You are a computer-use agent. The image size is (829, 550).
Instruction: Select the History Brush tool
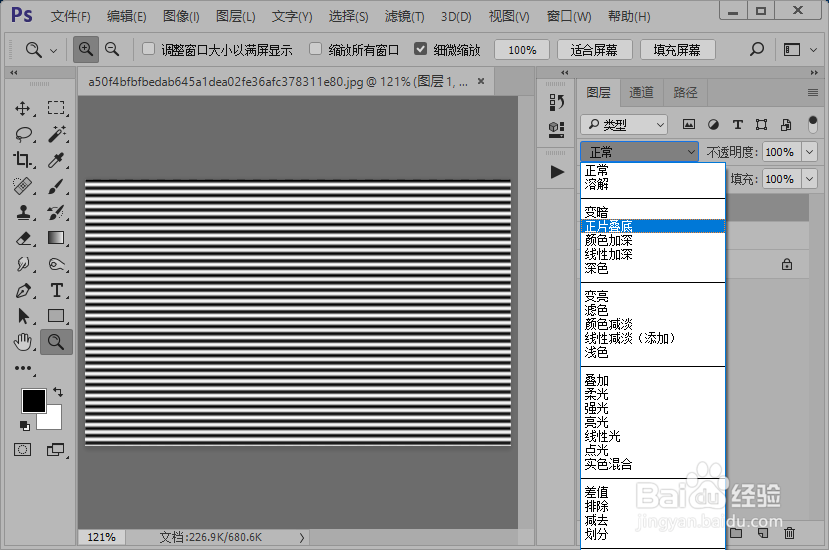[x=56, y=213]
